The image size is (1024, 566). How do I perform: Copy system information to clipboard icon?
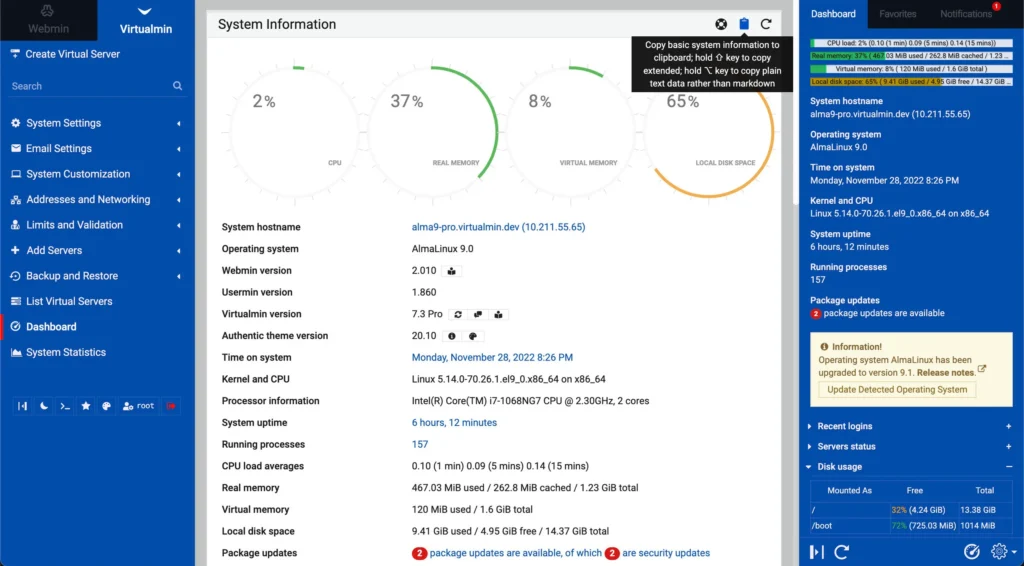[x=744, y=24]
